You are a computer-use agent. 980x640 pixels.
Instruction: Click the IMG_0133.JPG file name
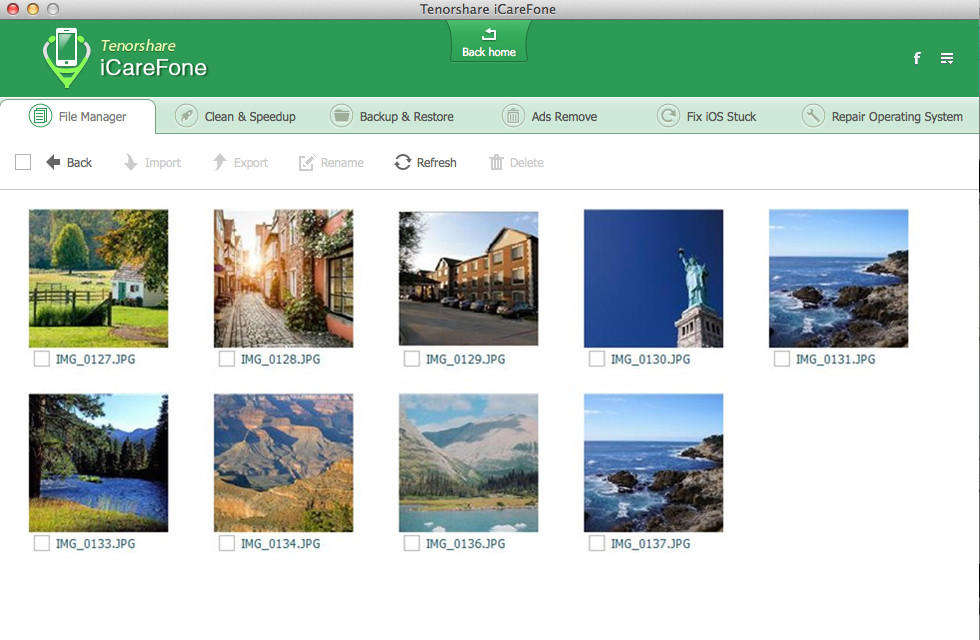point(95,544)
